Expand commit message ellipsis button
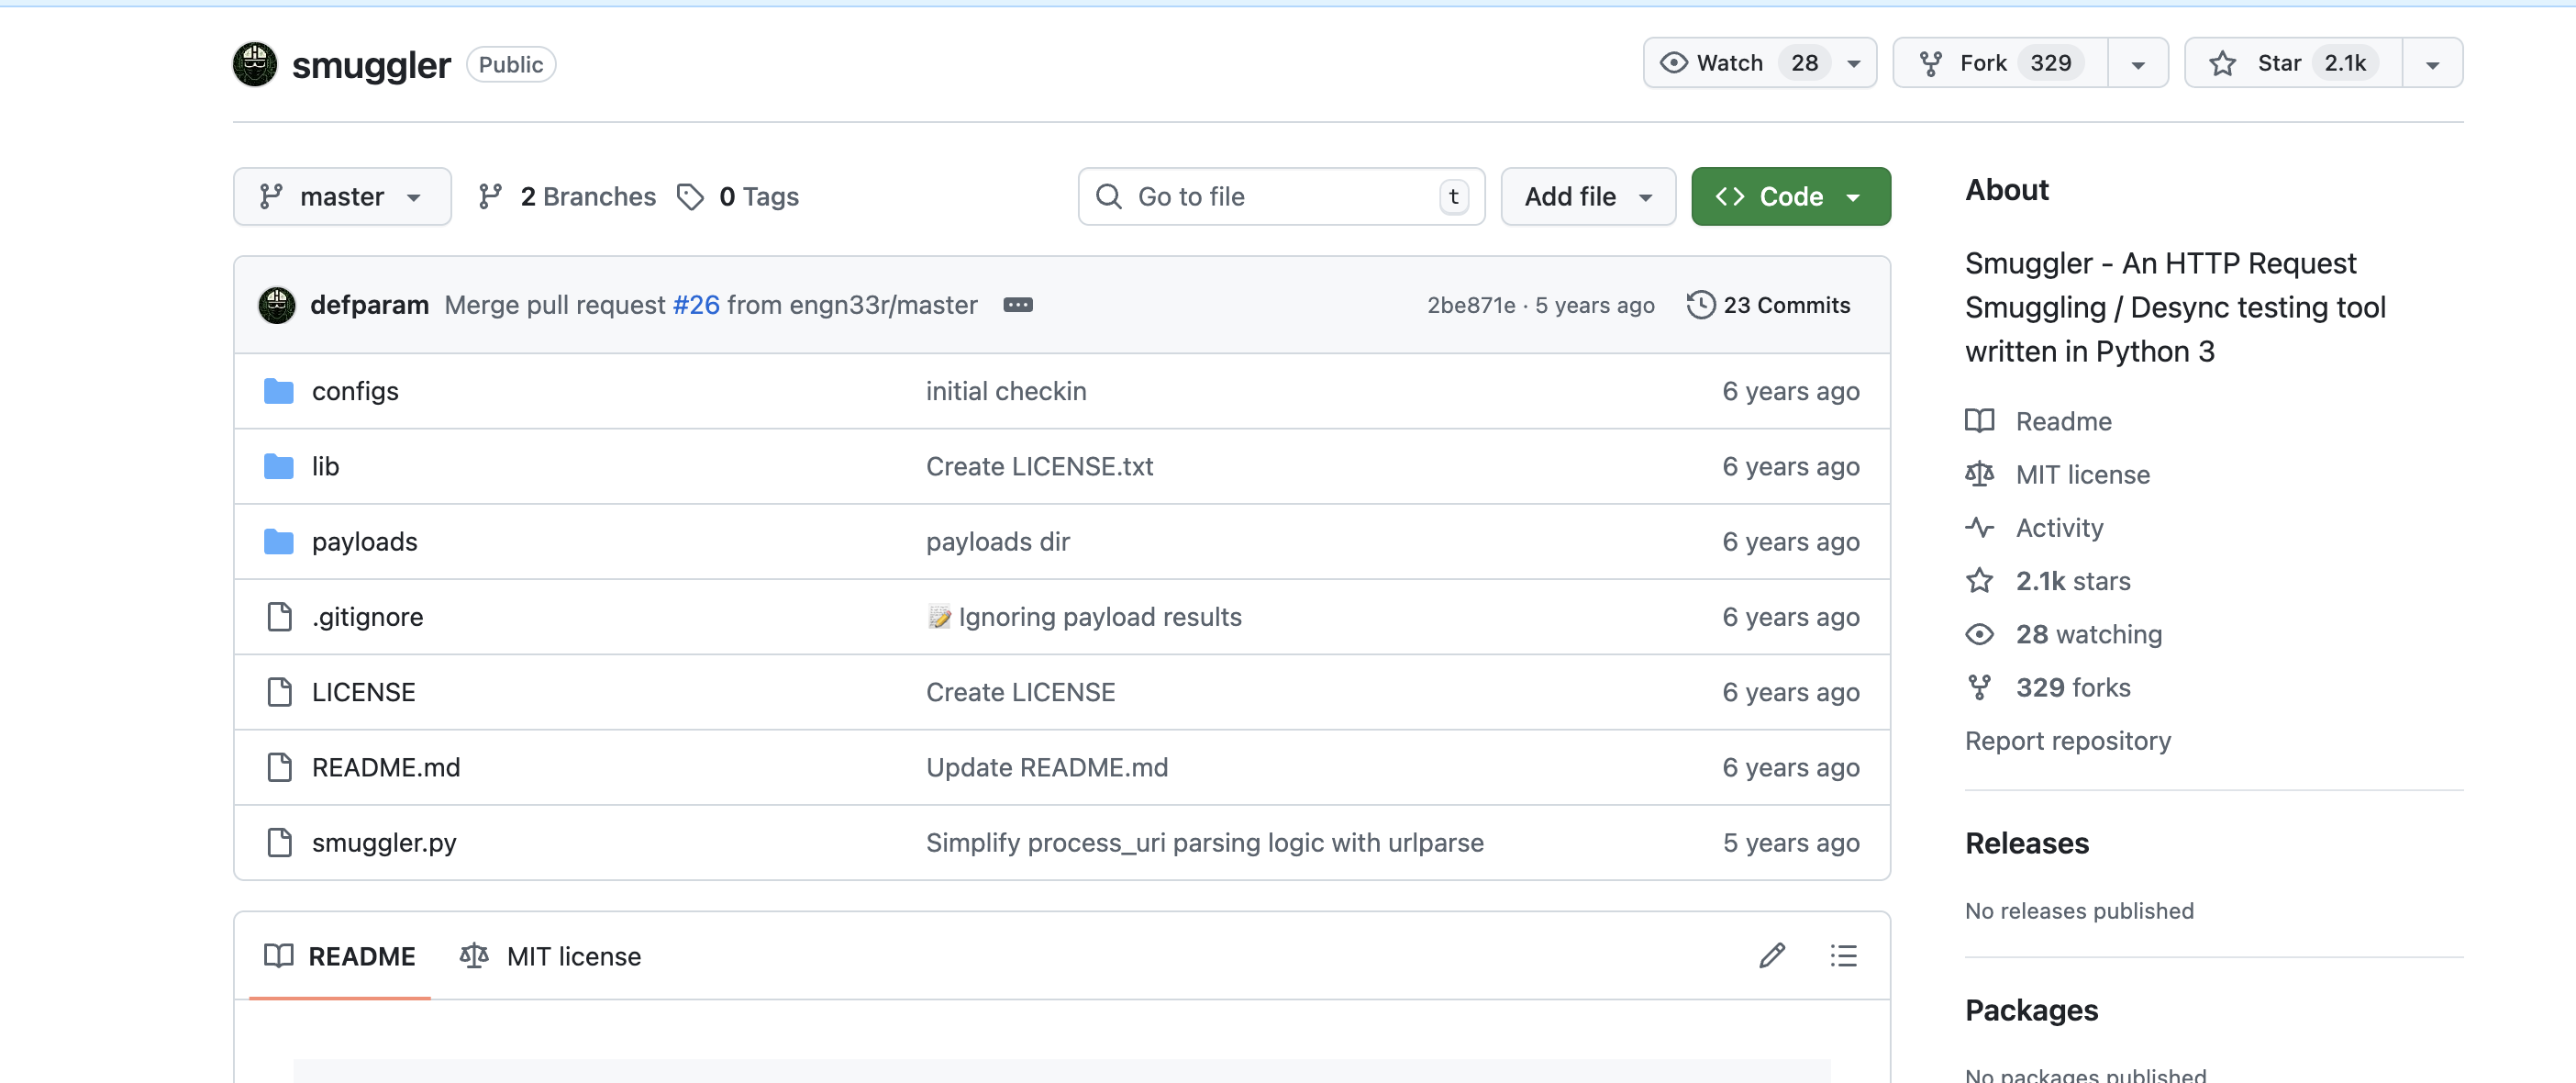Image resolution: width=2576 pixels, height=1083 pixels. point(1017,305)
